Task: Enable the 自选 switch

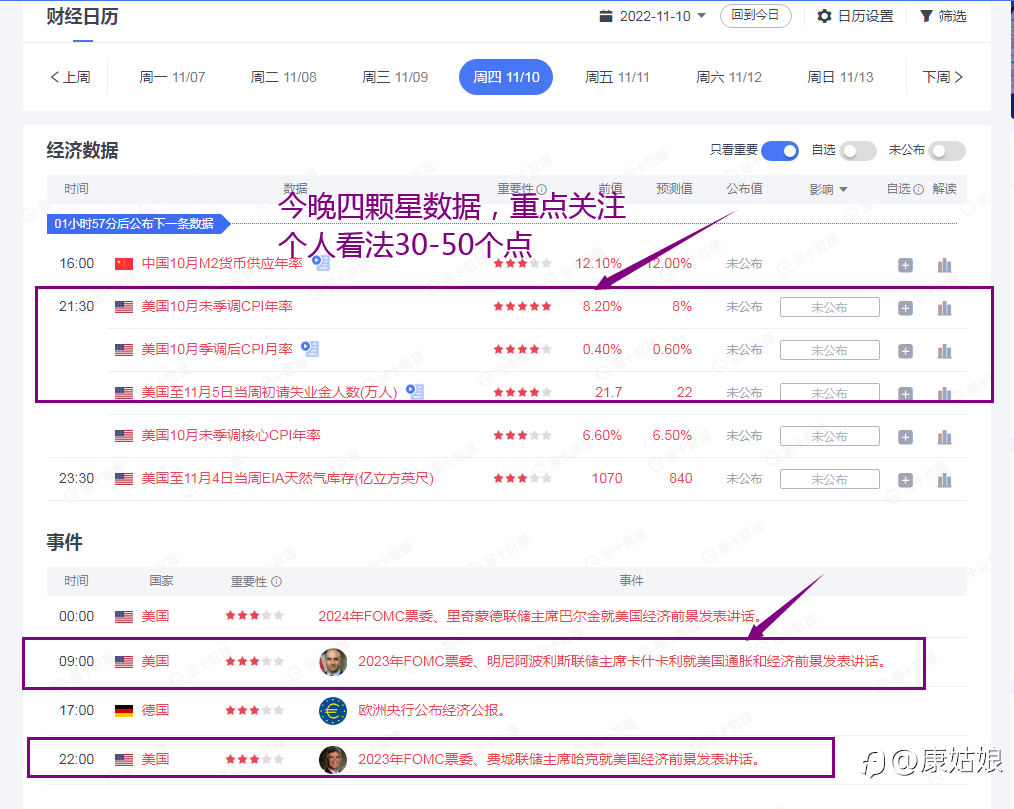Action: [858, 151]
